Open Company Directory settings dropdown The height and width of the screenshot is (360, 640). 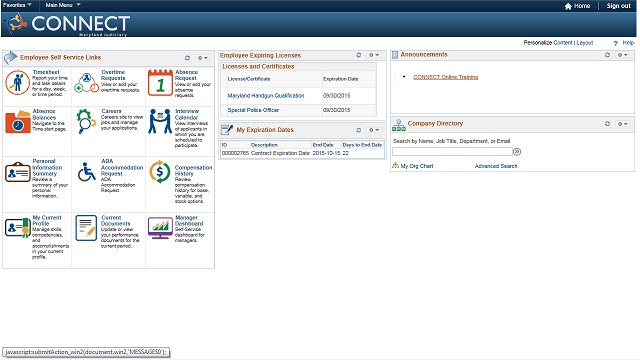tap(622, 124)
